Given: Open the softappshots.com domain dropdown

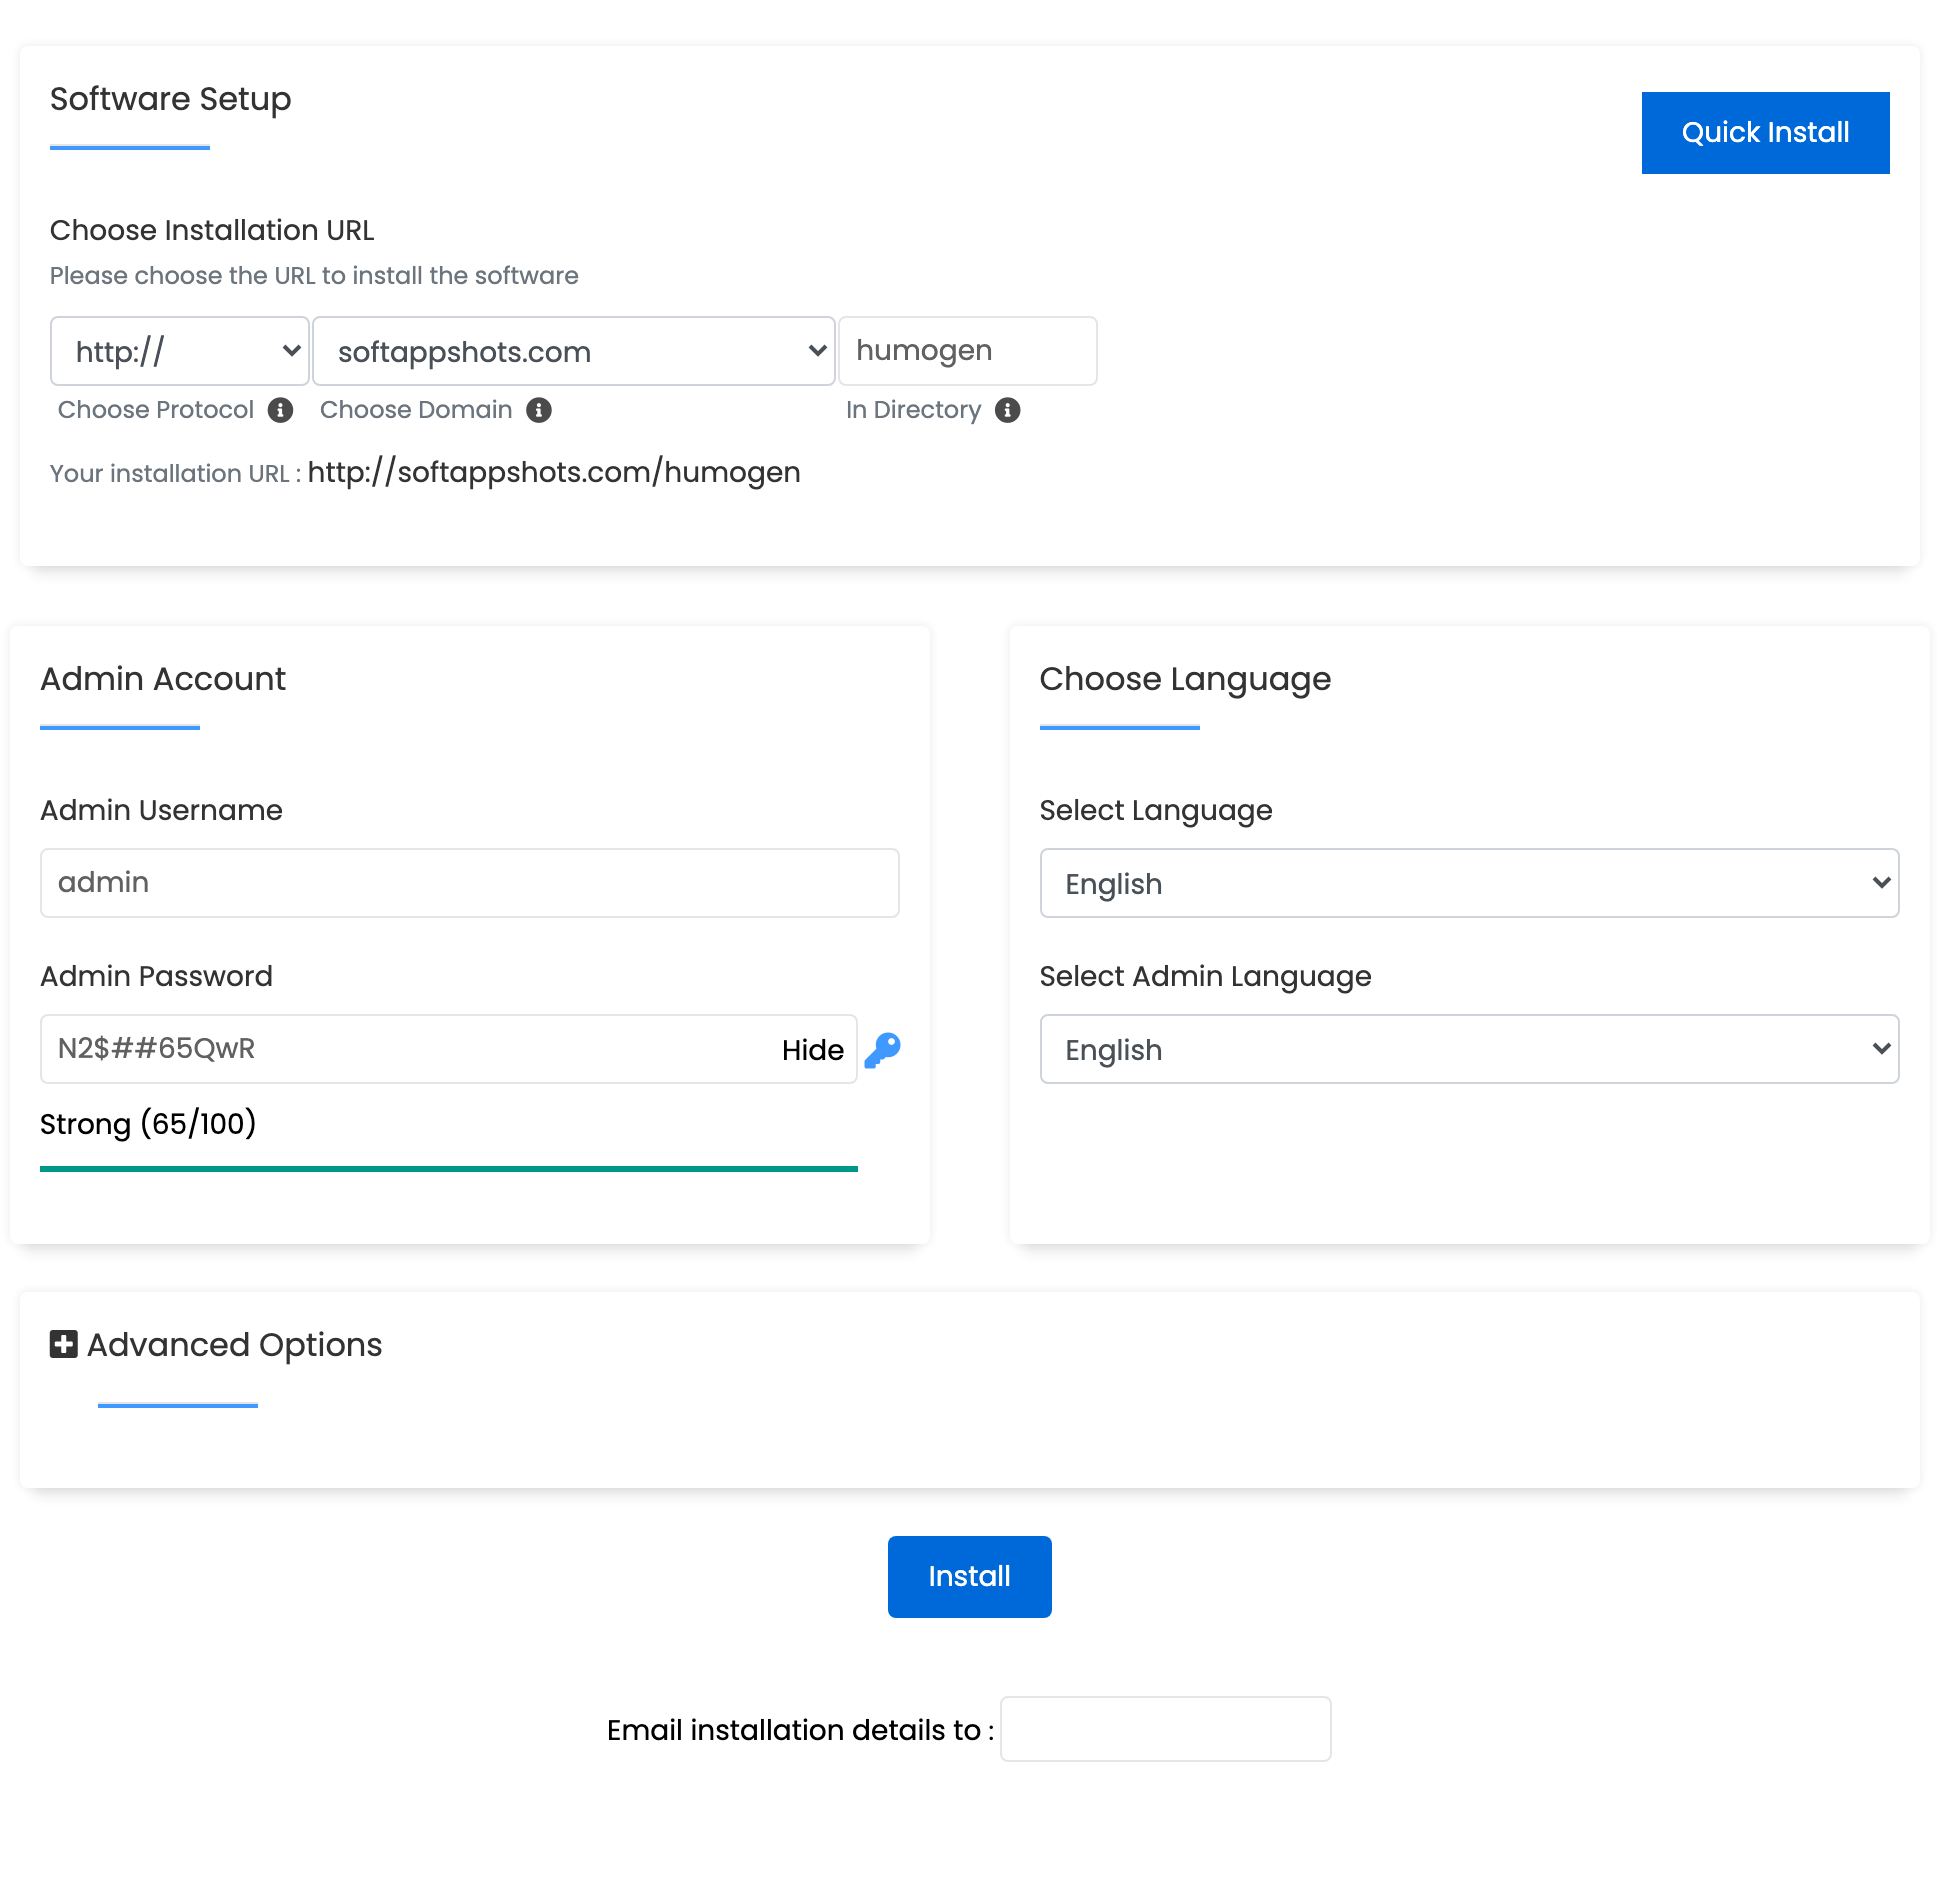Looking at the screenshot, I should (573, 351).
